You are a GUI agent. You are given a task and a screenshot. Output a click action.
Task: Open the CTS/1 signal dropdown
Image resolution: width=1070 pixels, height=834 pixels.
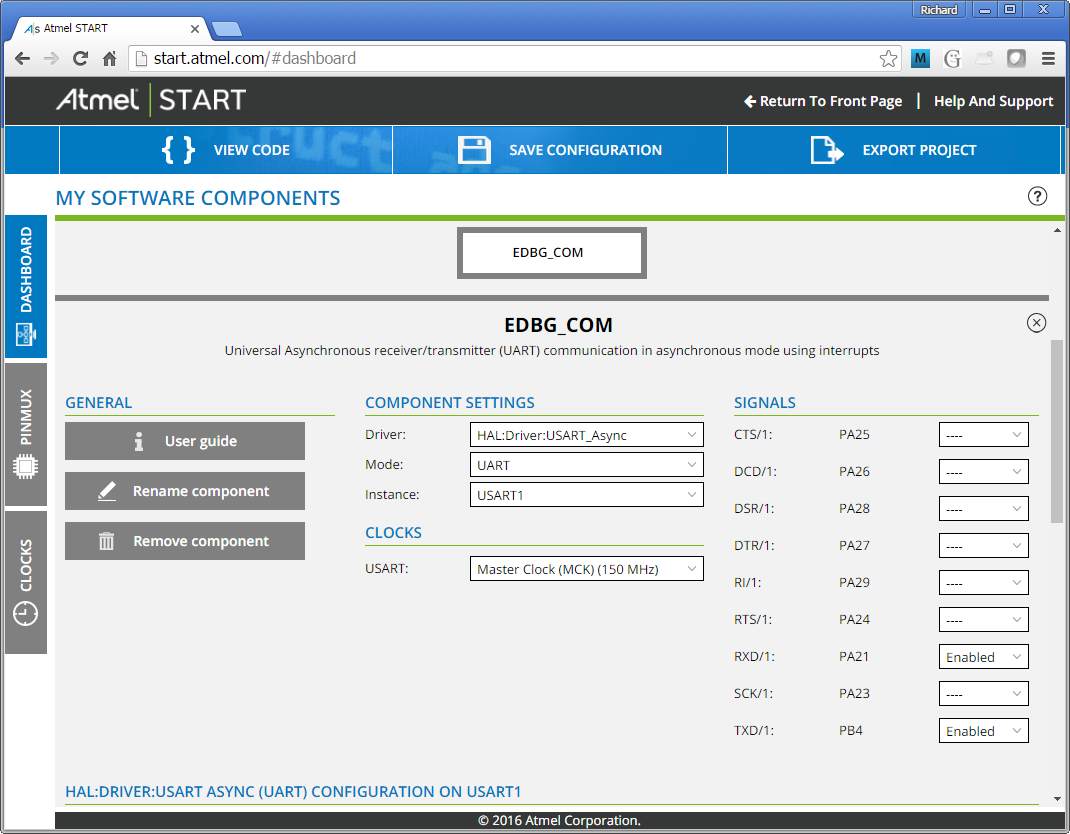(x=983, y=435)
